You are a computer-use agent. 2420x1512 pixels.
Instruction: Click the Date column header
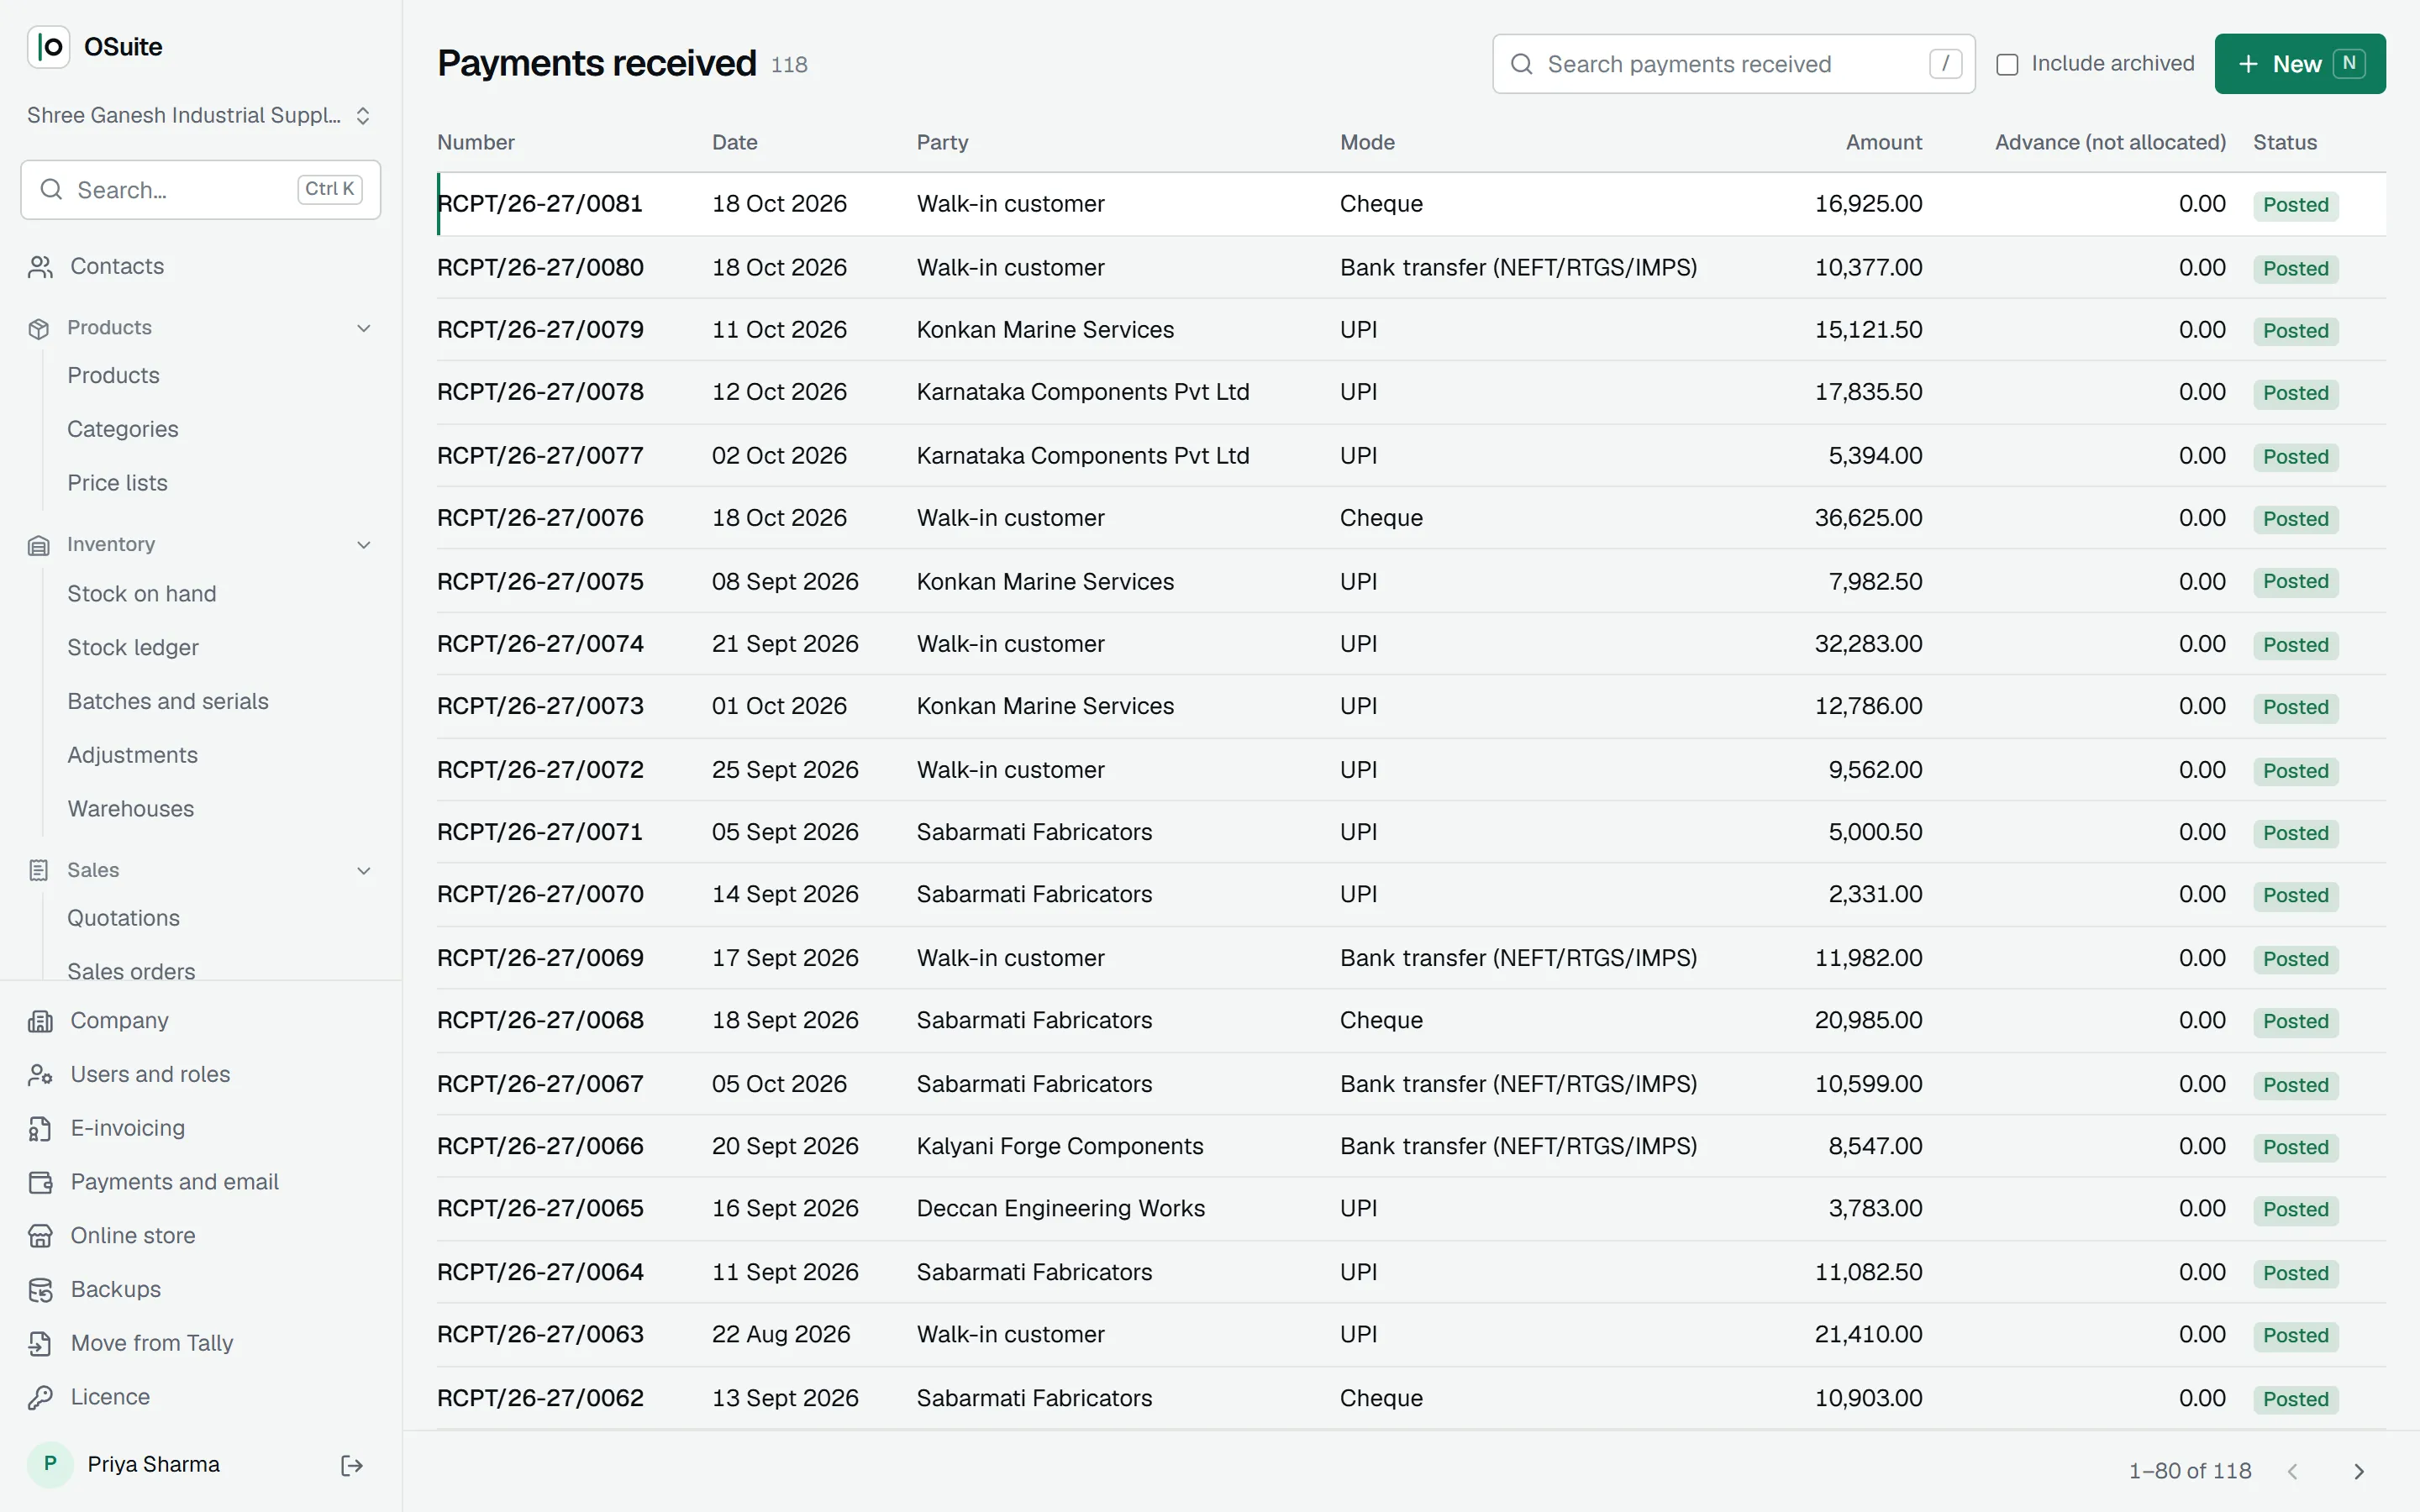pos(734,142)
